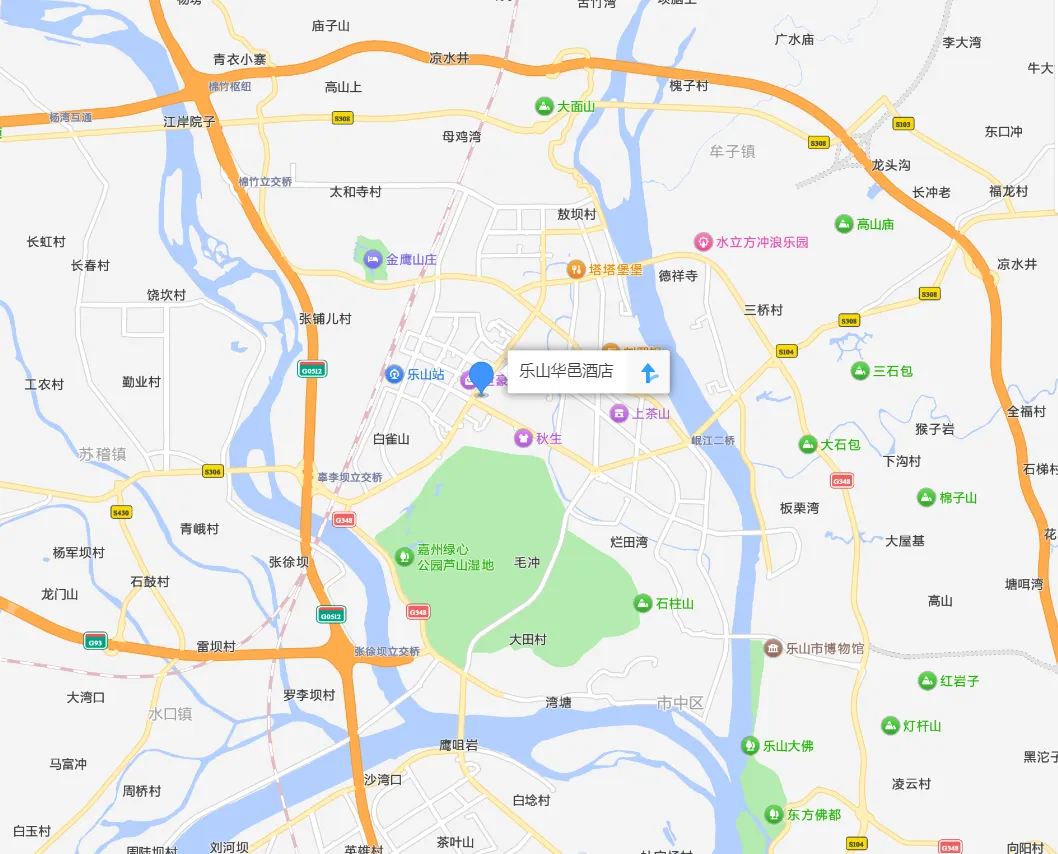Click the navigation arrow in the hotel popup
This screenshot has height=854, width=1058.
[648, 372]
